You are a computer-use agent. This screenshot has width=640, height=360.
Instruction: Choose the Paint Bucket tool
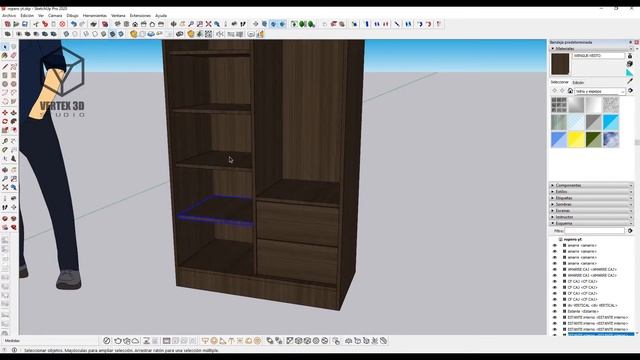[x=5, y=56]
